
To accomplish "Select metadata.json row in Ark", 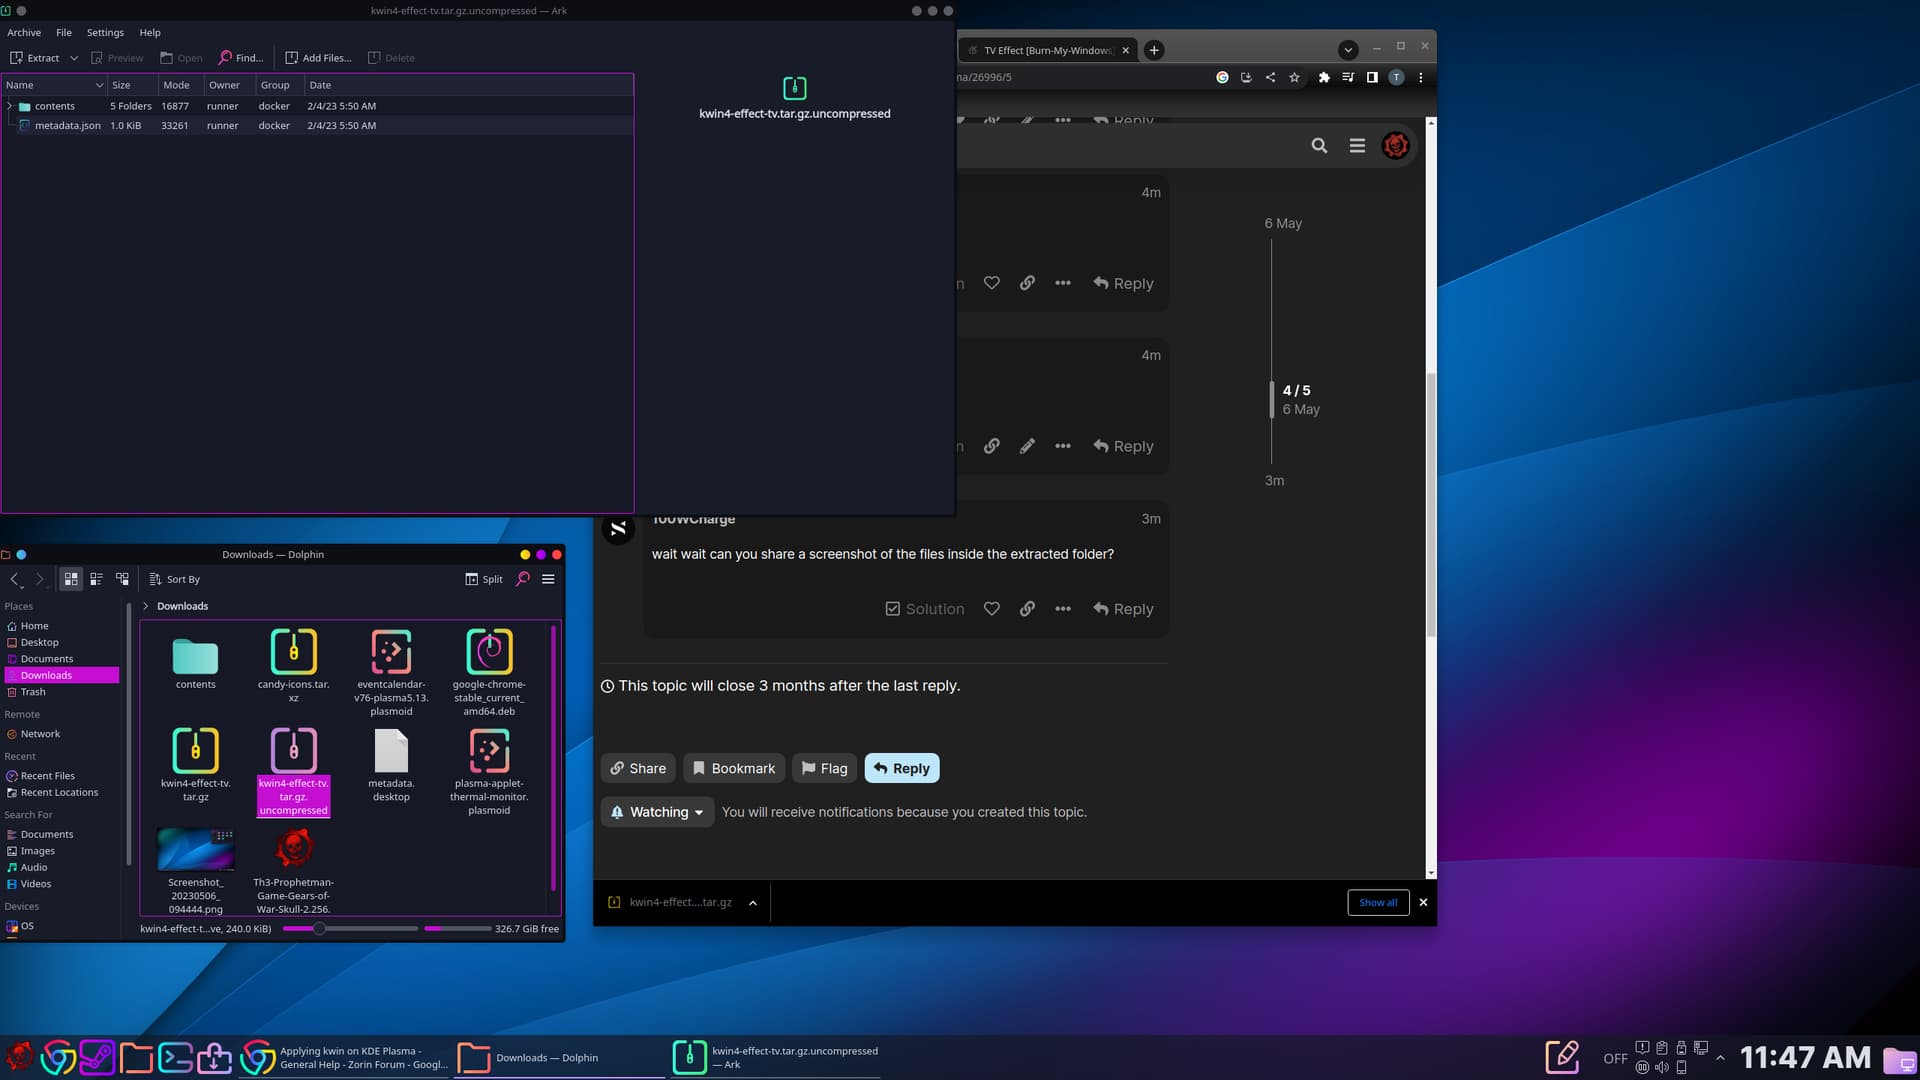I will [x=317, y=126].
